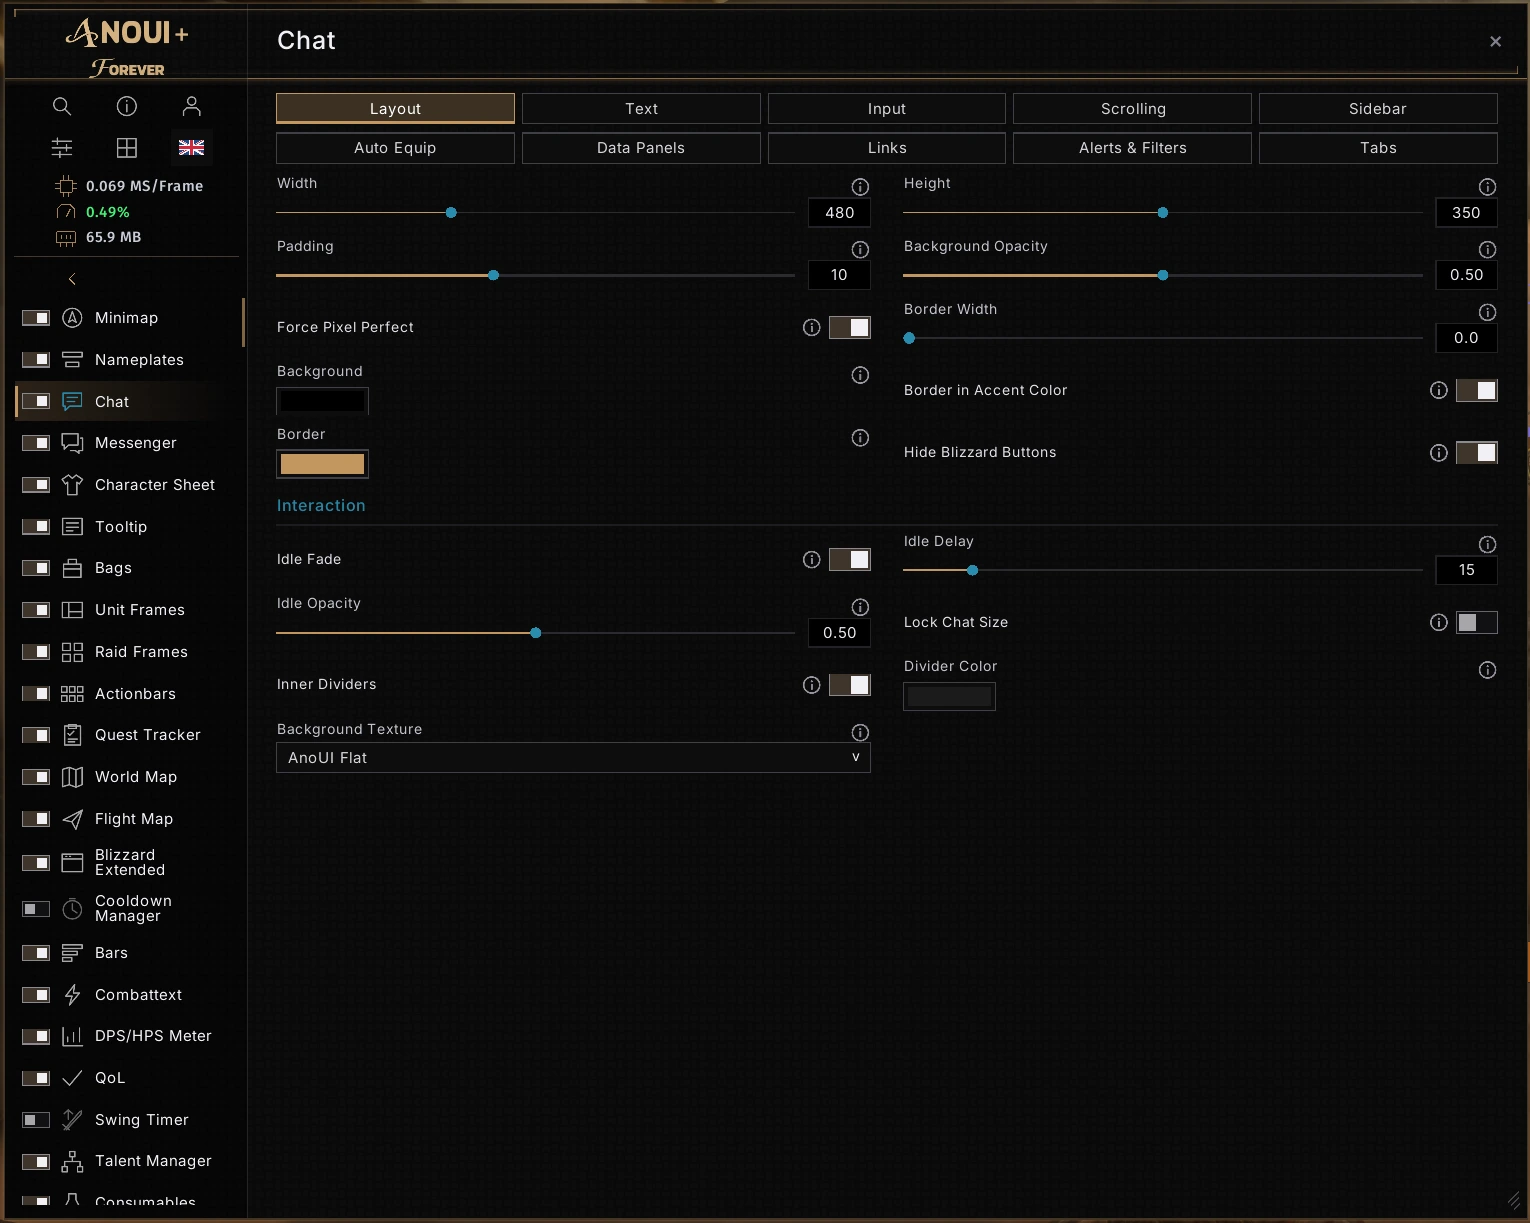This screenshot has width=1530, height=1223.
Task: Open Background Texture dropdown
Action: coord(573,758)
